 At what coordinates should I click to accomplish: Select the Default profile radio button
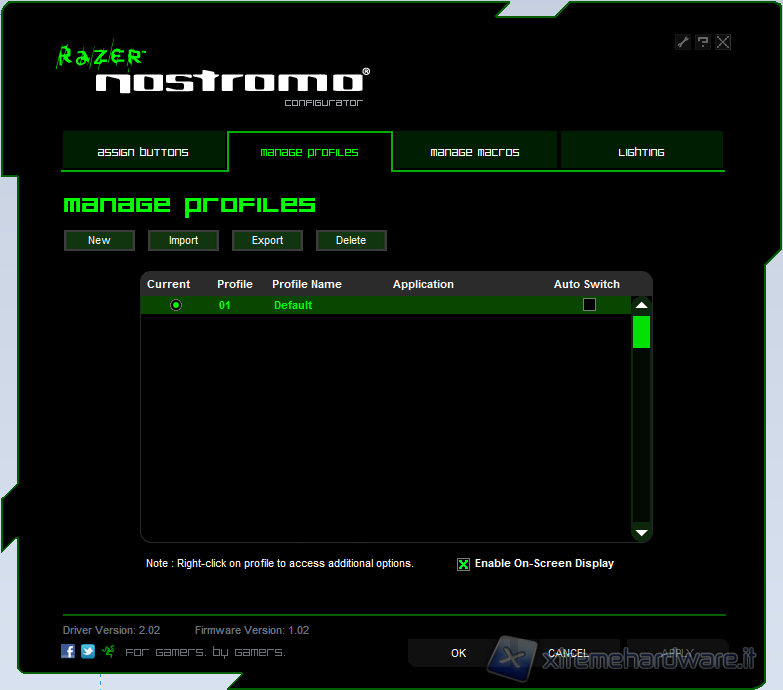176,305
